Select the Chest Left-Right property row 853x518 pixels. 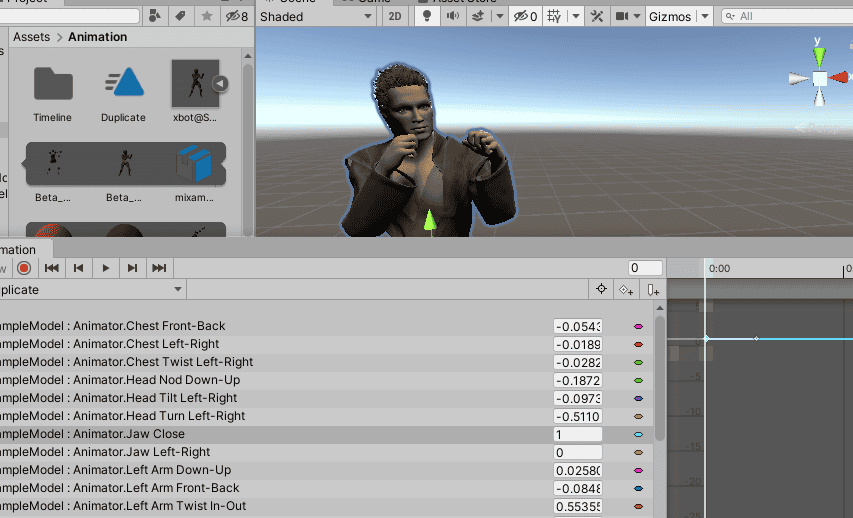pos(326,344)
